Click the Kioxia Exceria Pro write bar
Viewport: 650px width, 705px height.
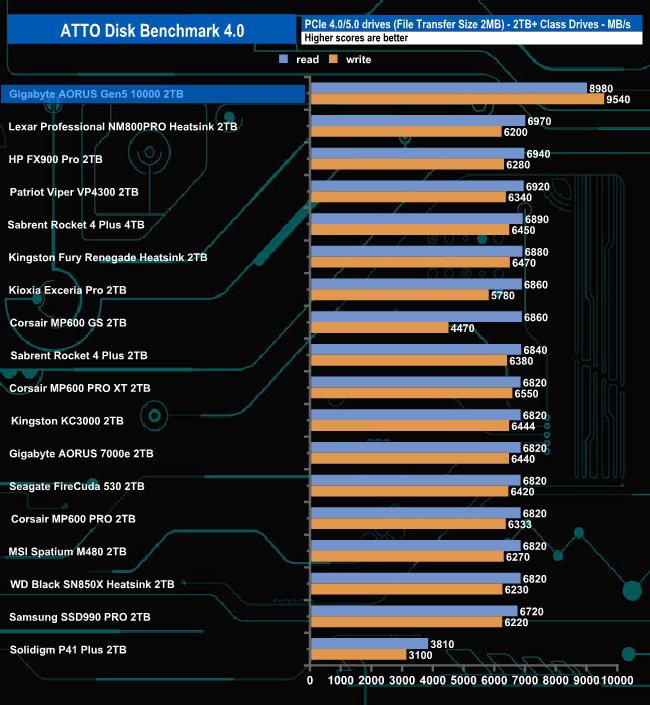400,295
